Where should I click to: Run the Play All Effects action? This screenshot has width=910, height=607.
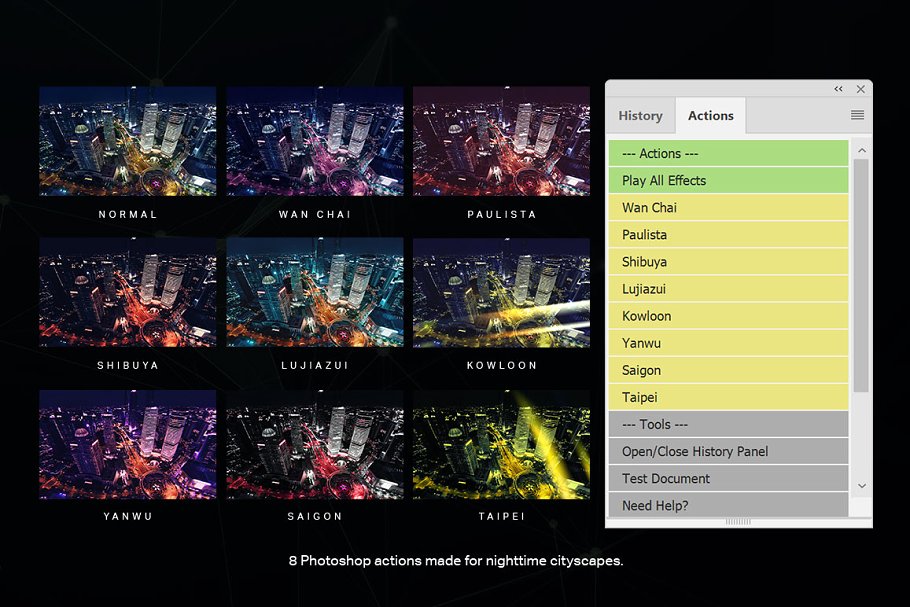point(728,181)
